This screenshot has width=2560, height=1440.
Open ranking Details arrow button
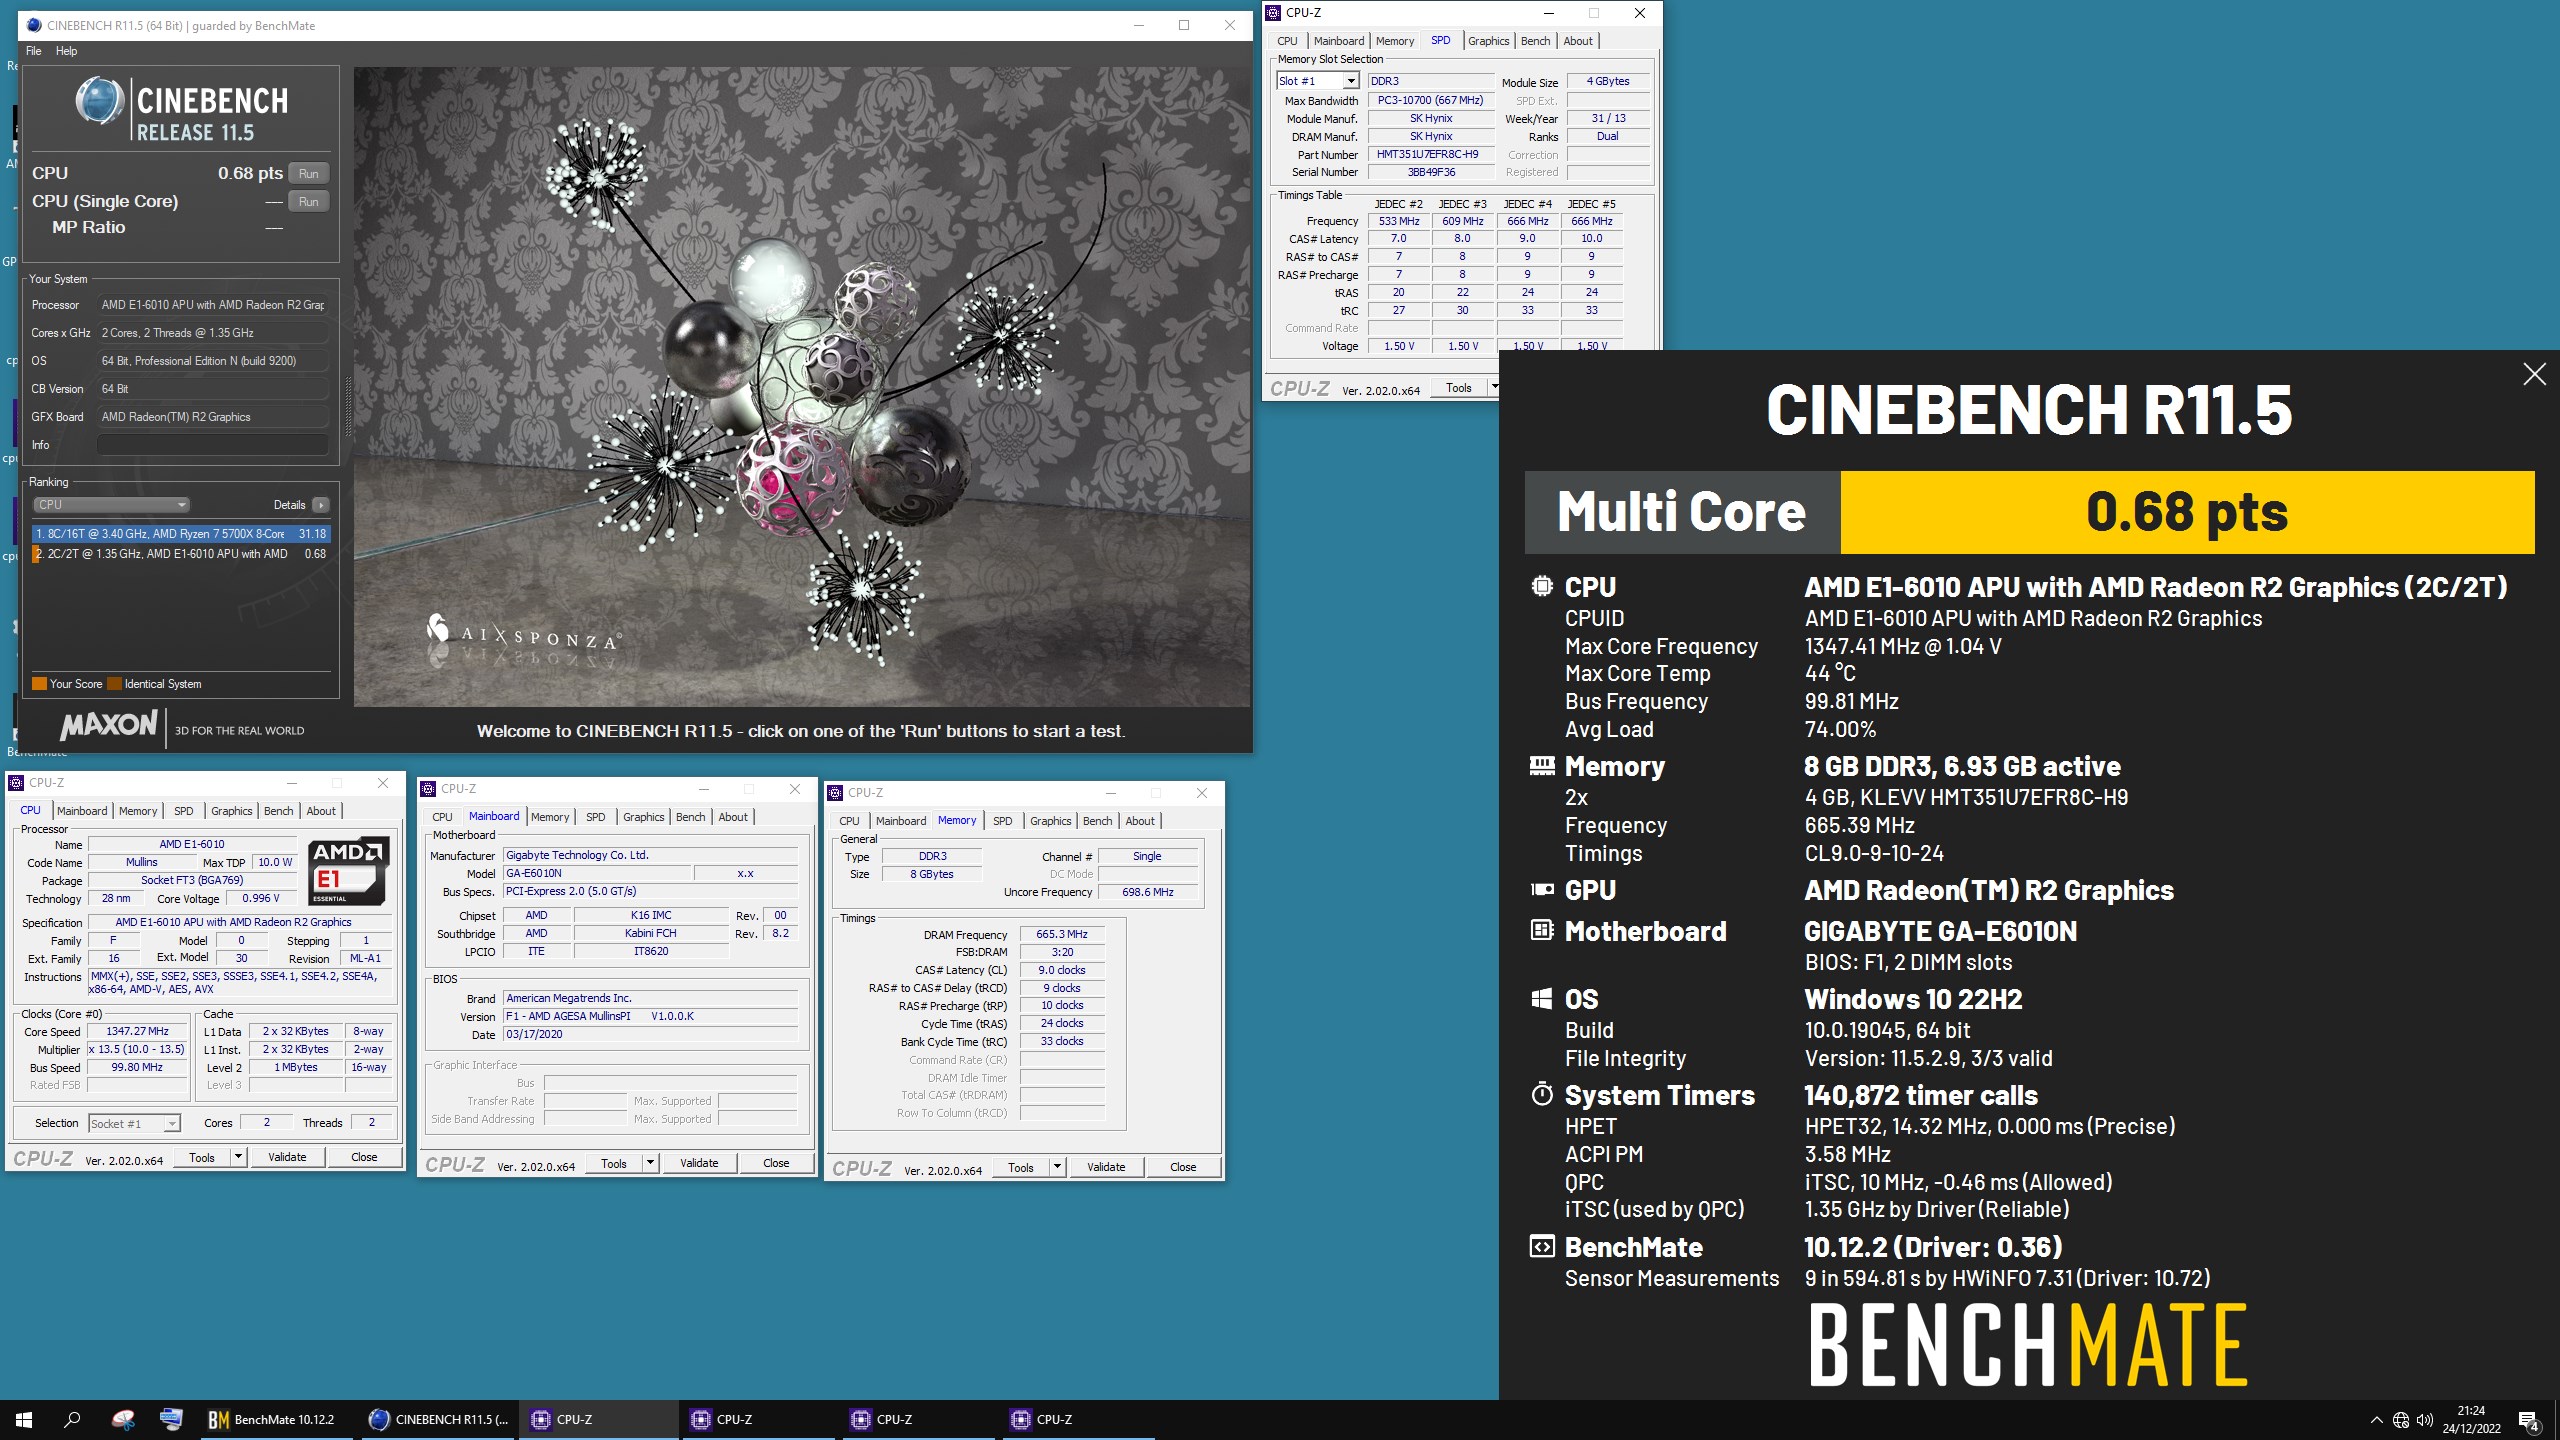321,505
